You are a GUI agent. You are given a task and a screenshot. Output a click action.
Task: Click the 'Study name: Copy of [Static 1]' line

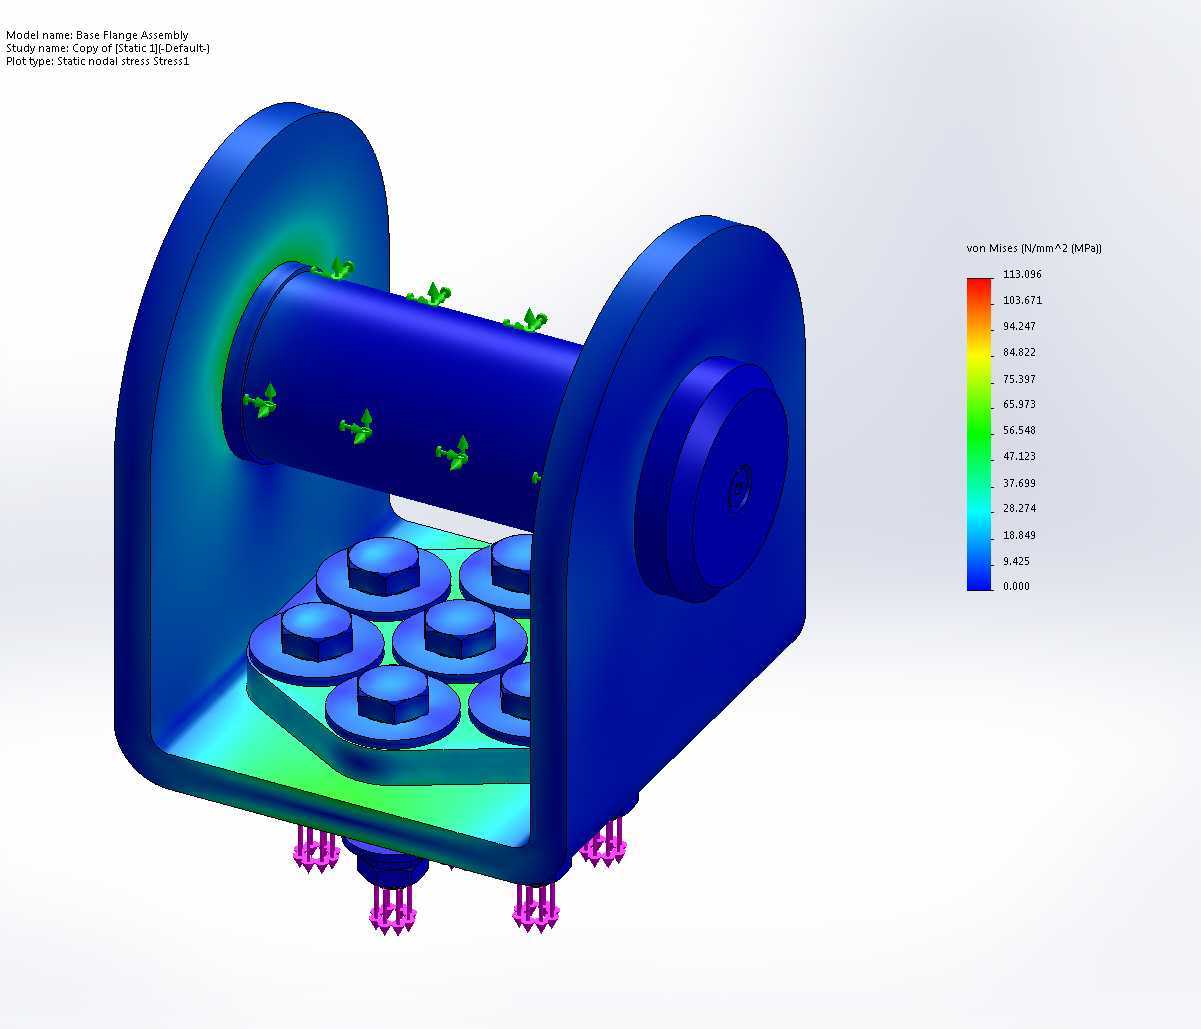pos(108,48)
